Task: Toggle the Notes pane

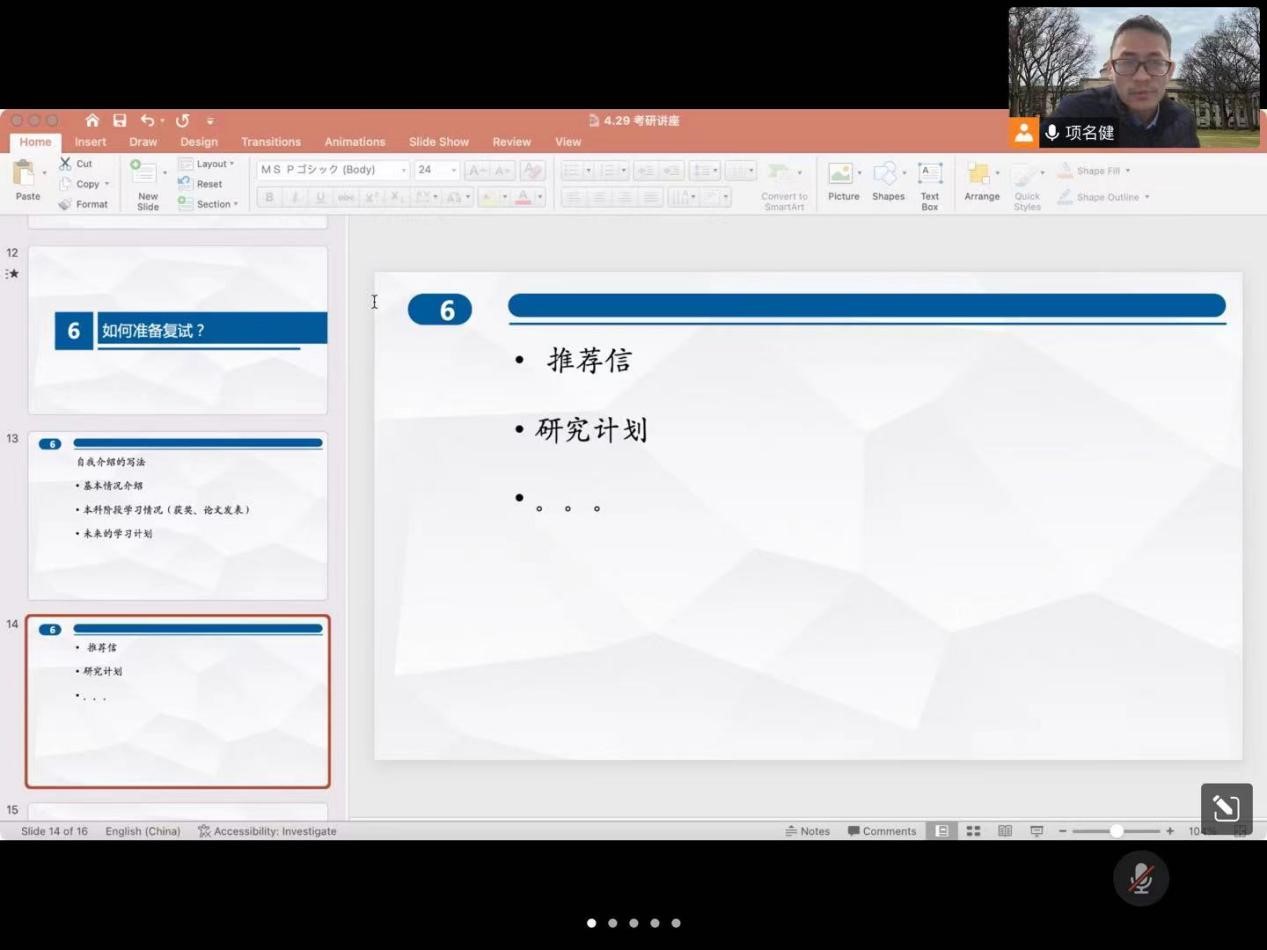Action: coord(808,831)
